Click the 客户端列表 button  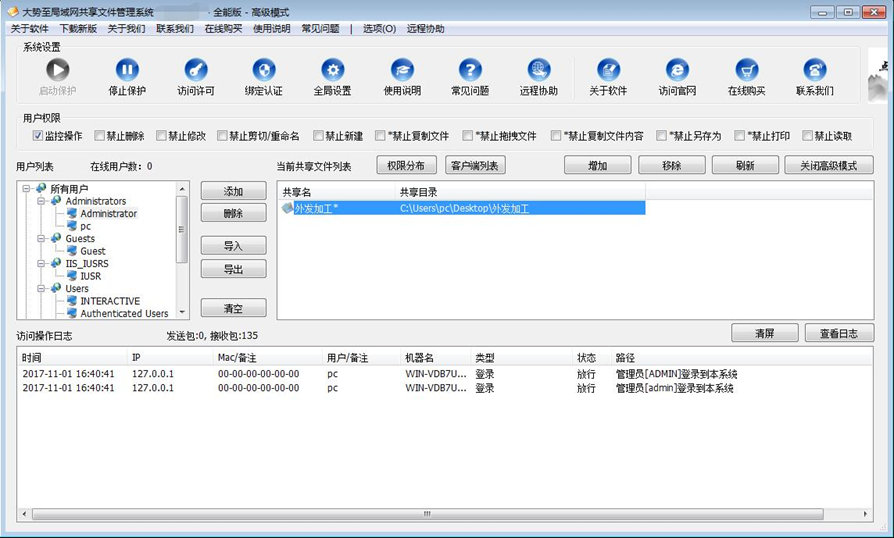pyautogui.click(x=475, y=165)
